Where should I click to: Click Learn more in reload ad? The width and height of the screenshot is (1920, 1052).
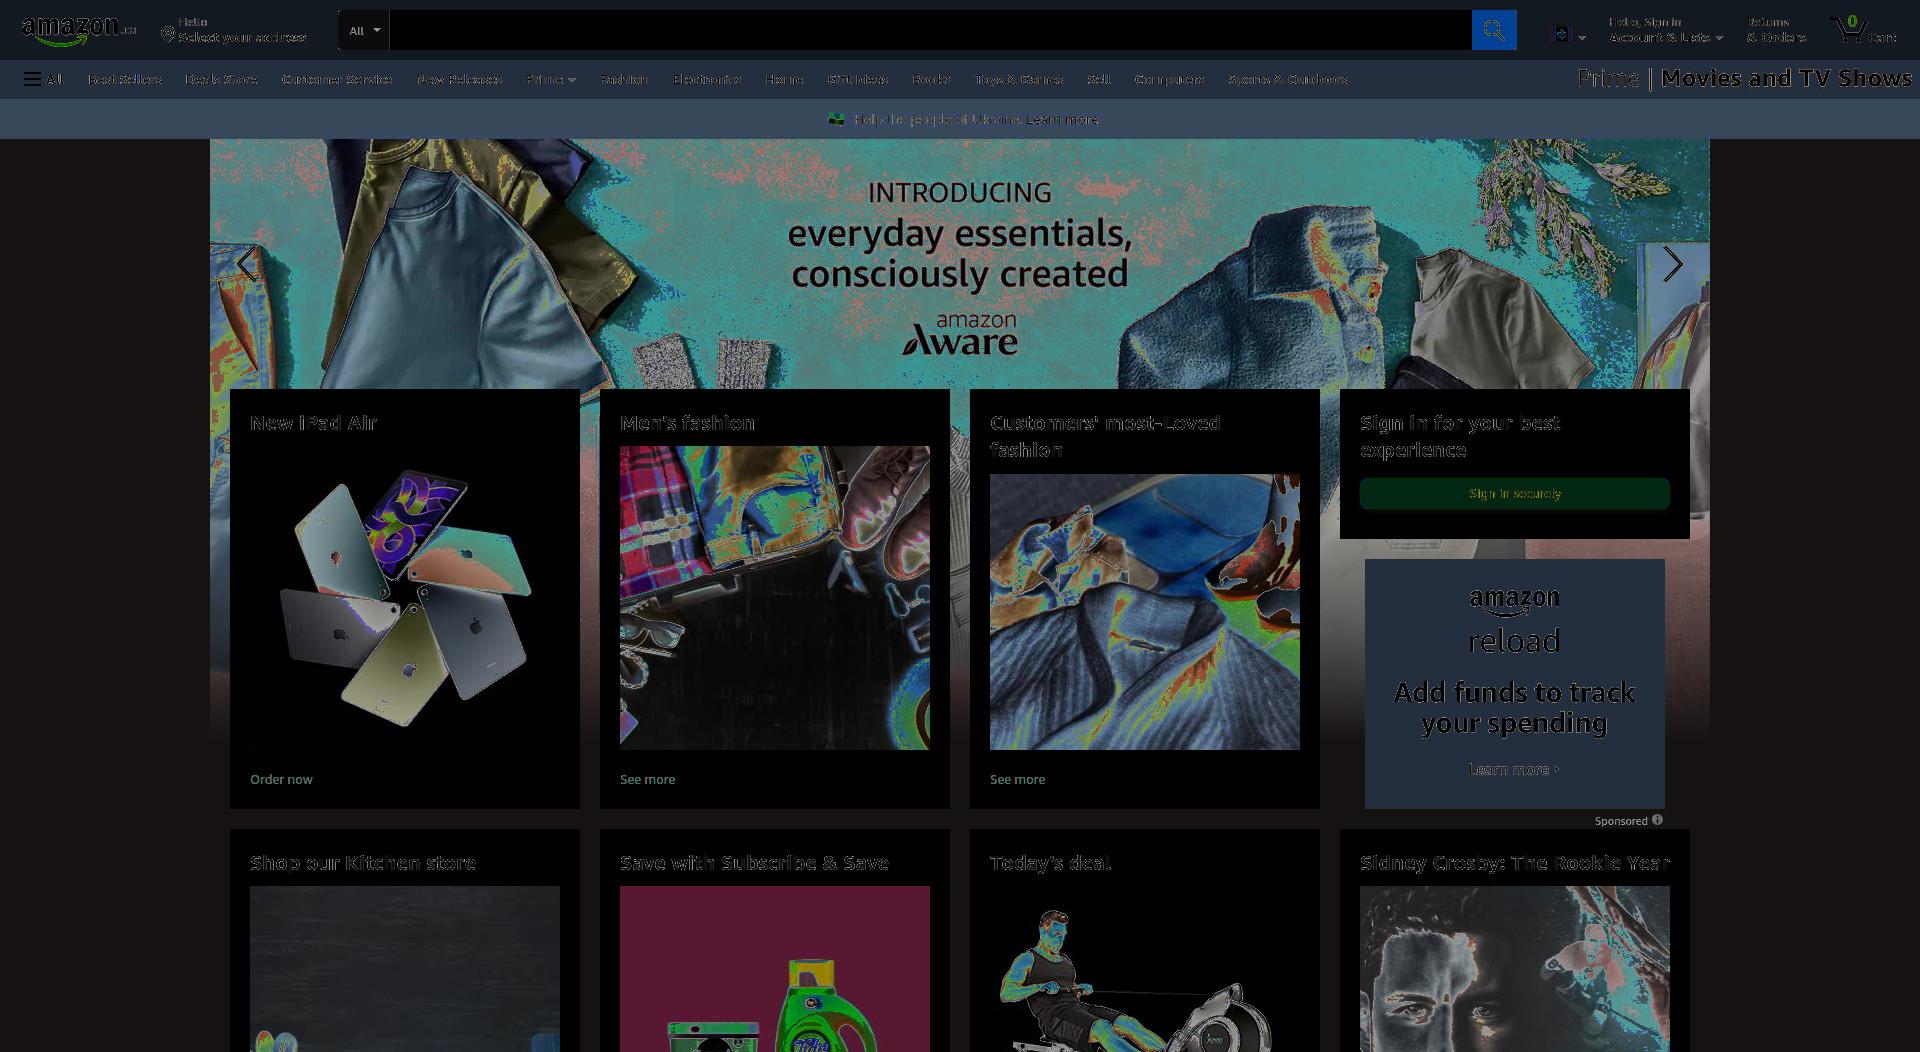click(1514, 769)
